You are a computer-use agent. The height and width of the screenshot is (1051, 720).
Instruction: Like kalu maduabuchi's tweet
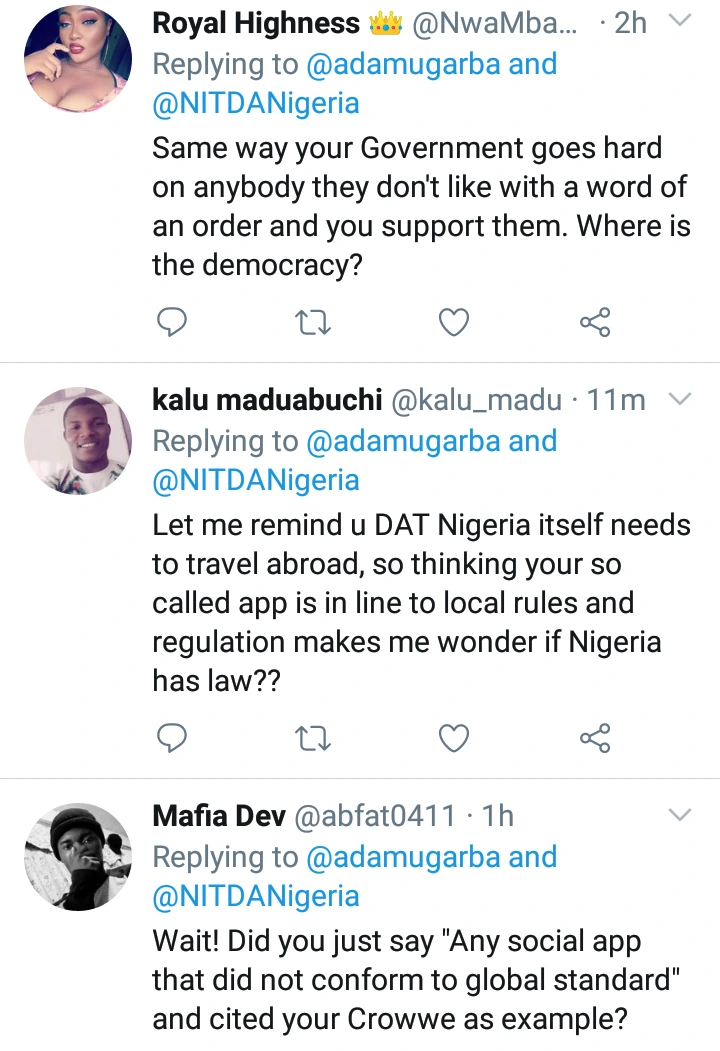[454, 738]
